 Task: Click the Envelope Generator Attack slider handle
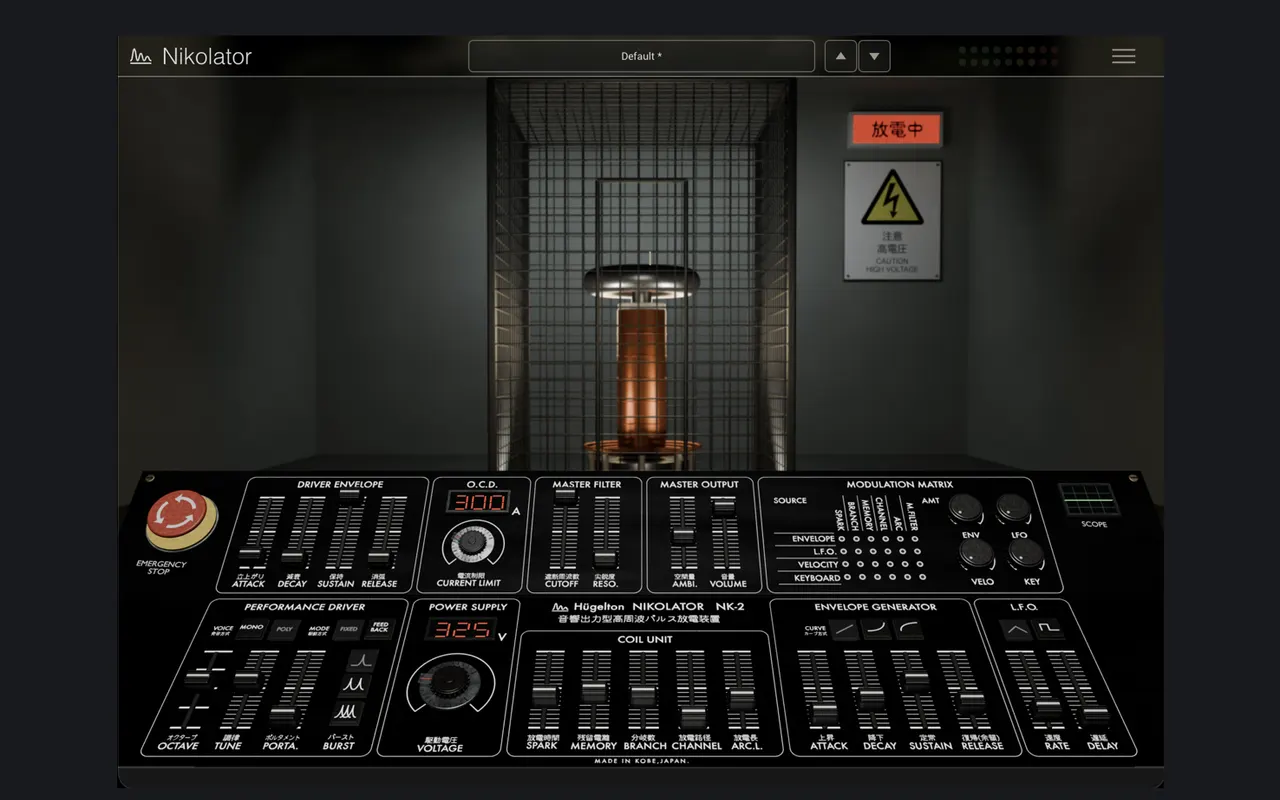(x=824, y=714)
